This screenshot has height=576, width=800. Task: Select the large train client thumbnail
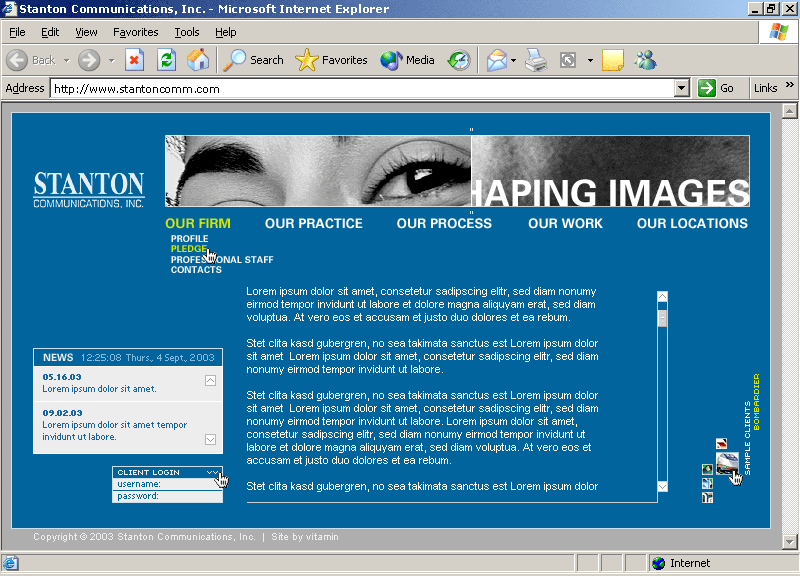[727, 463]
